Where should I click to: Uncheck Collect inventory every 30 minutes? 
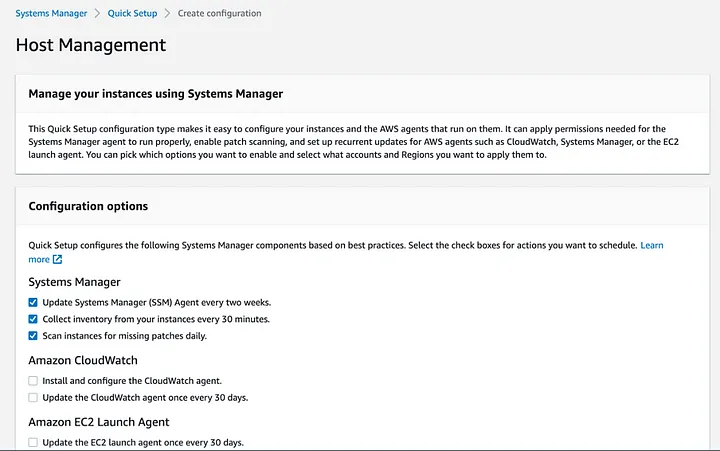pyautogui.click(x=33, y=319)
